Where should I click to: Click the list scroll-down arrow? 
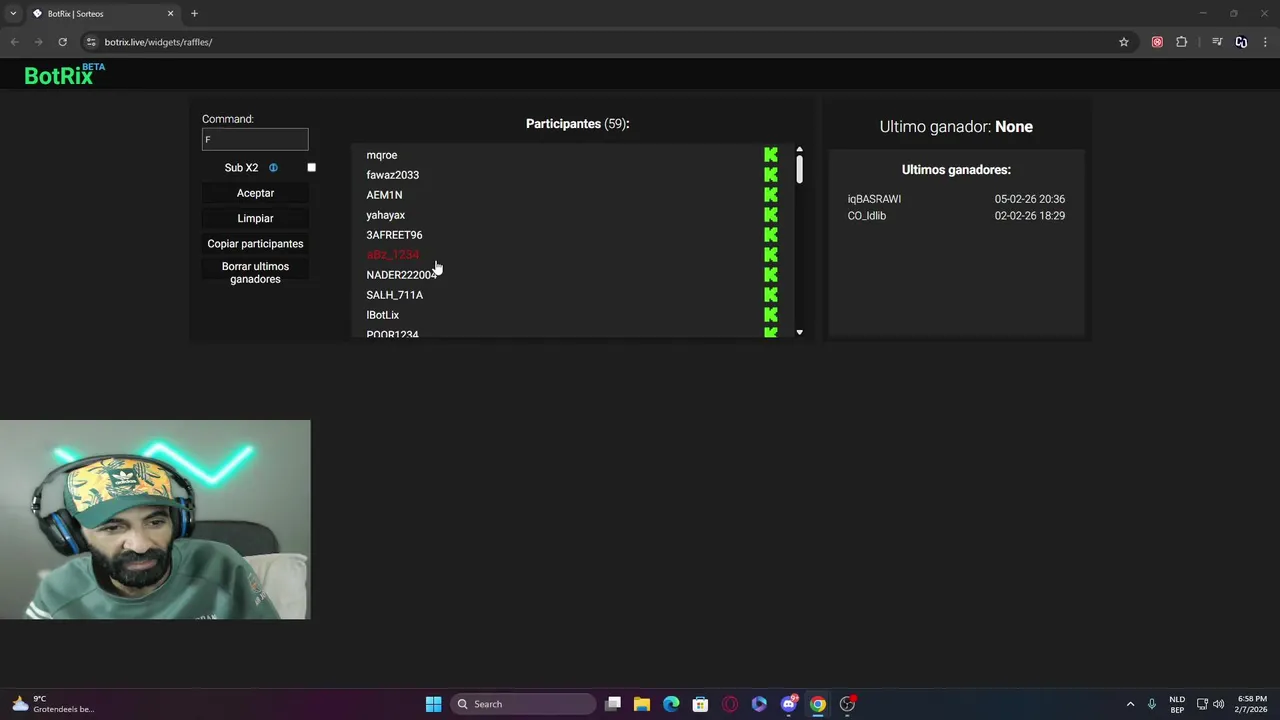(x=799, y=332)
